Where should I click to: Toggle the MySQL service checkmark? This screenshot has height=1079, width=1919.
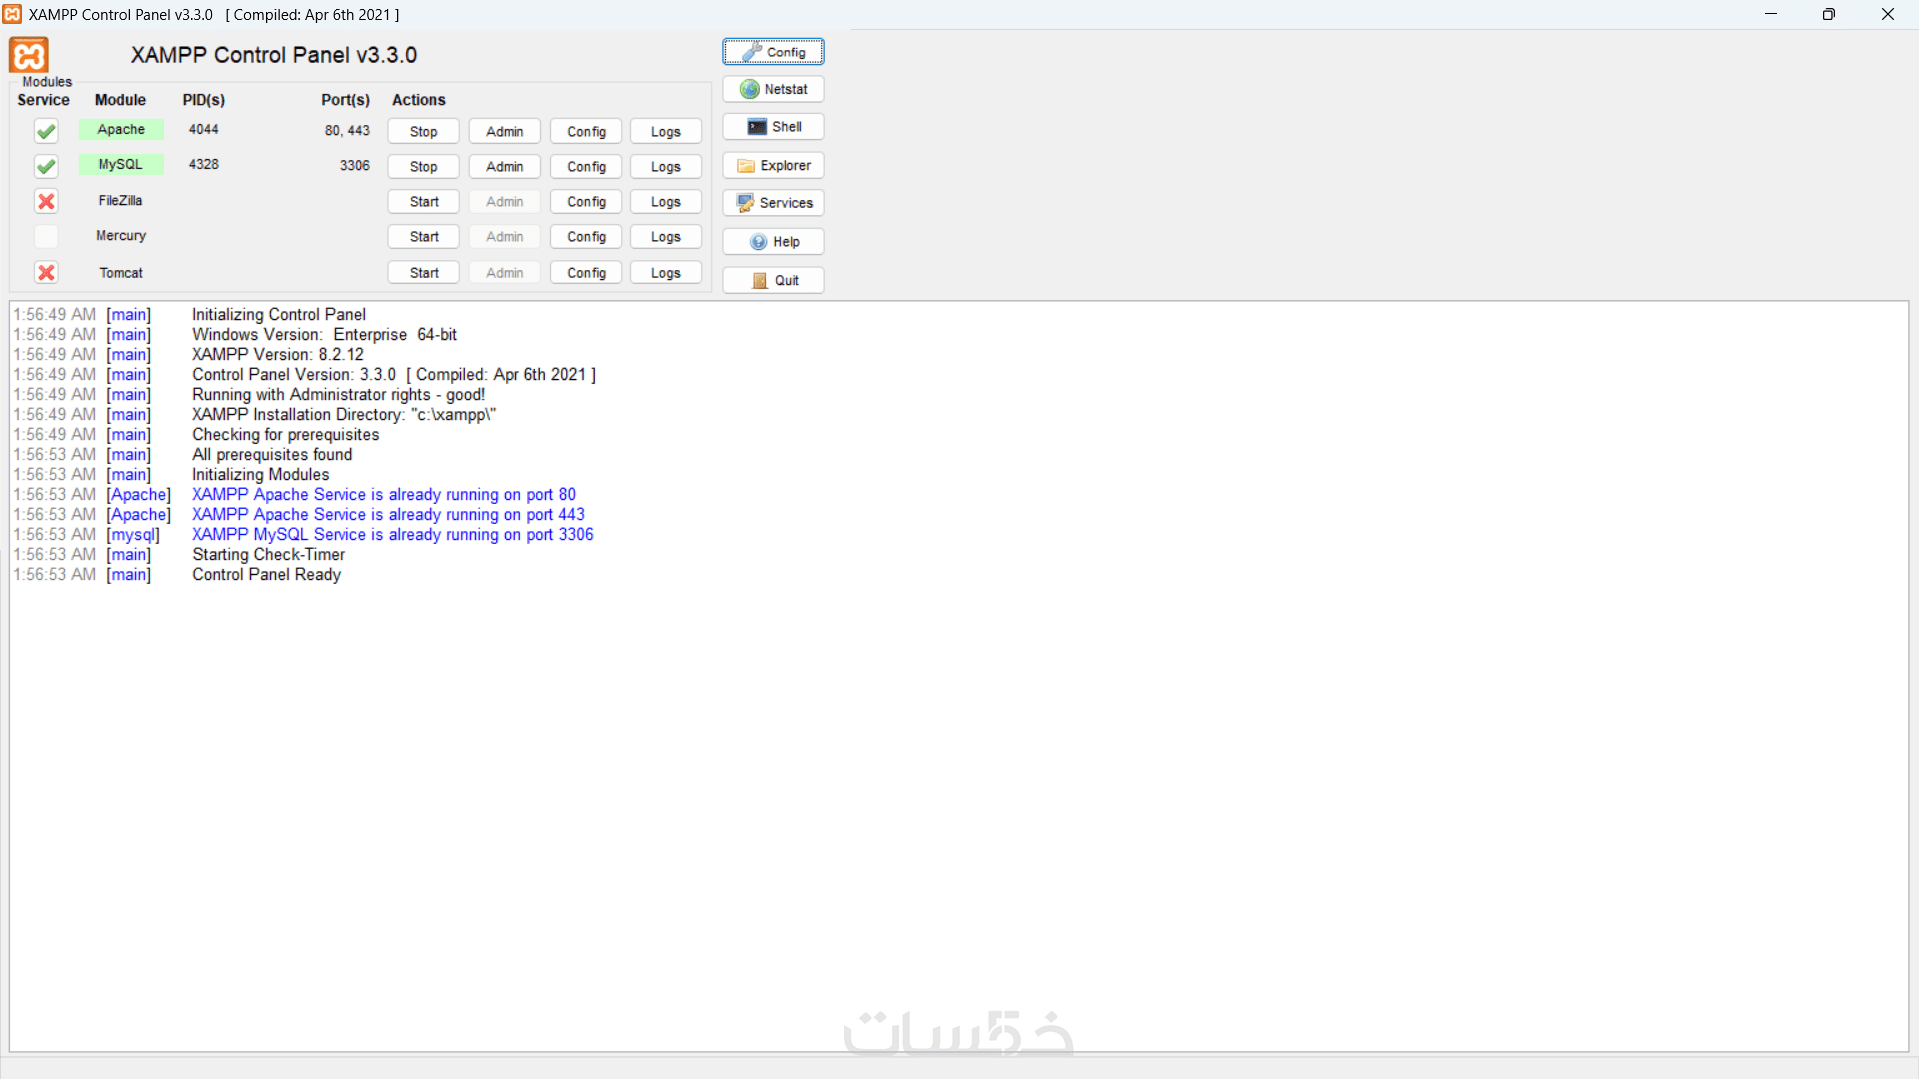point(46,166)
